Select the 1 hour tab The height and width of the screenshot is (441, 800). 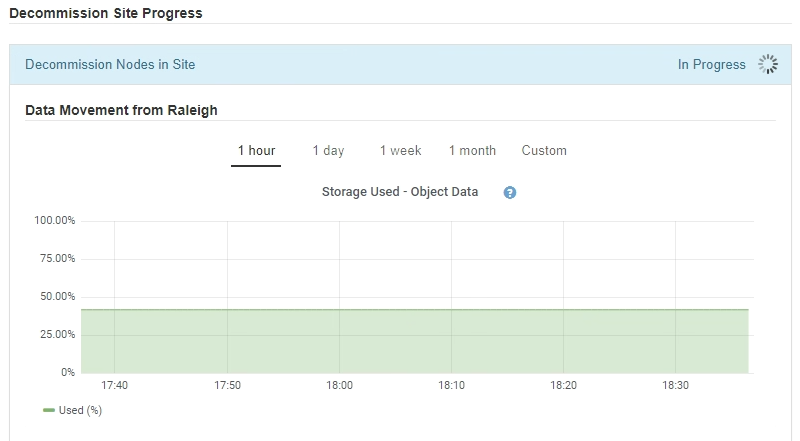click(256, 151)
